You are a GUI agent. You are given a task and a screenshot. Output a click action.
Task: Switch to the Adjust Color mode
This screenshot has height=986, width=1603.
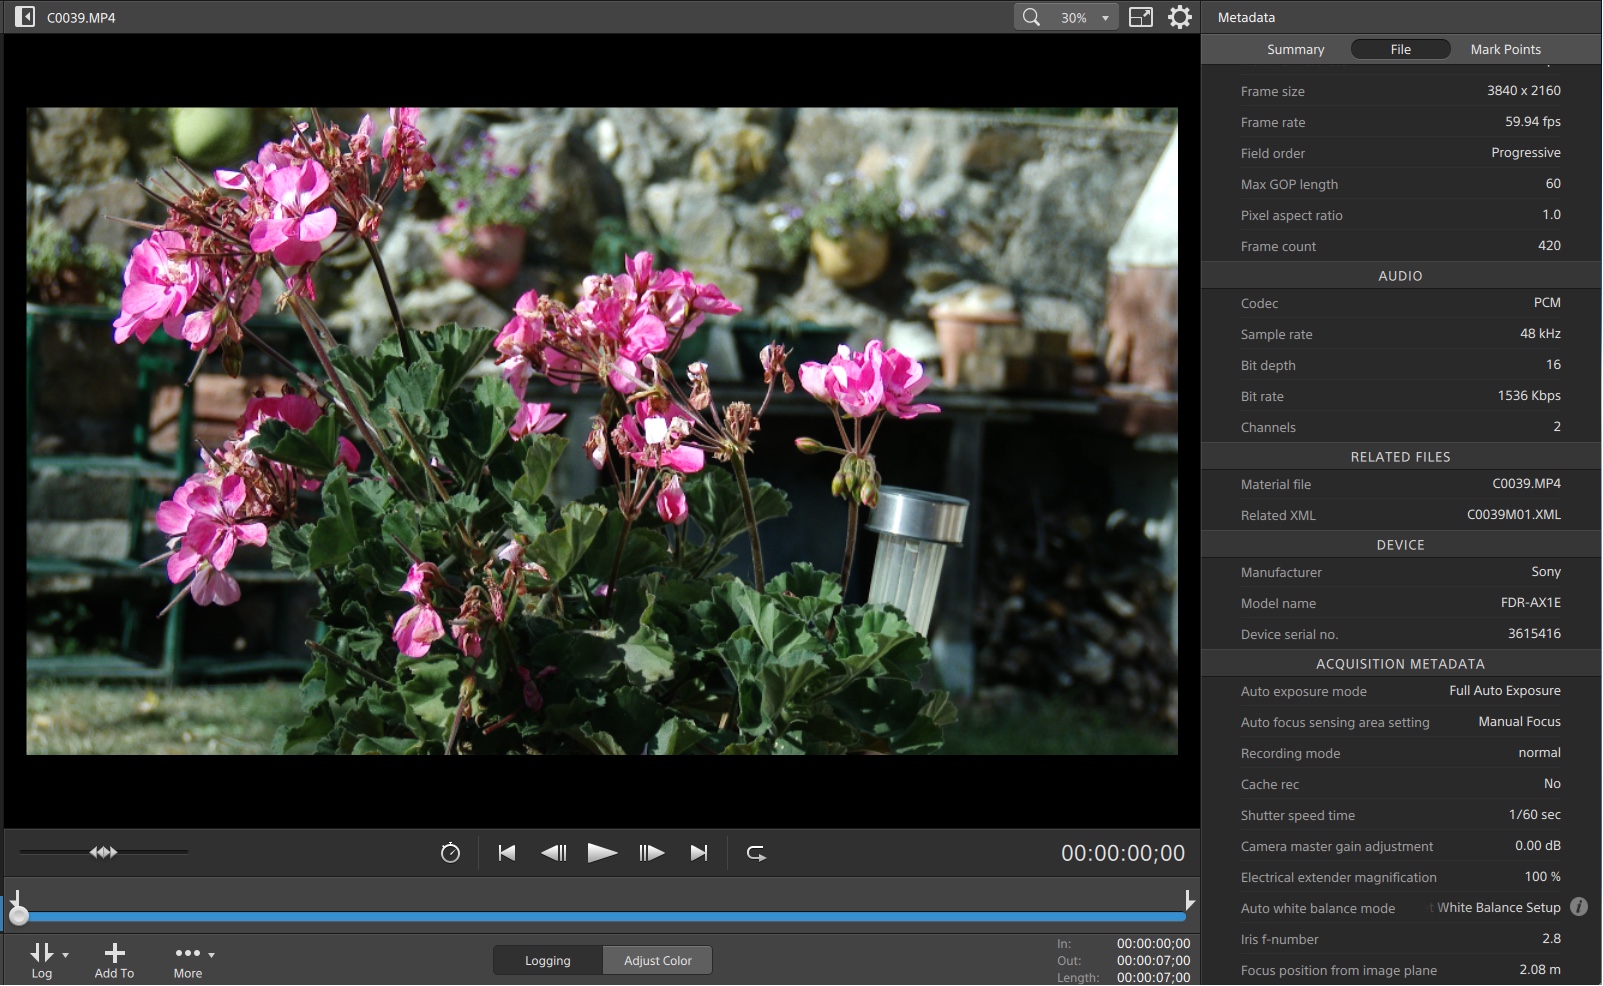[657, 960]
